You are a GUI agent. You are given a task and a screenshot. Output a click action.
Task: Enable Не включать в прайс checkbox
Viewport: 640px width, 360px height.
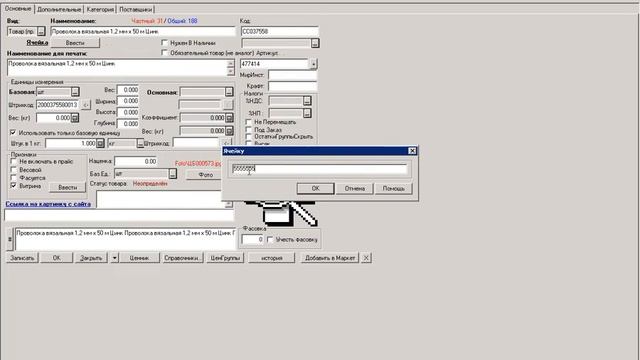[x=13, y=162]
